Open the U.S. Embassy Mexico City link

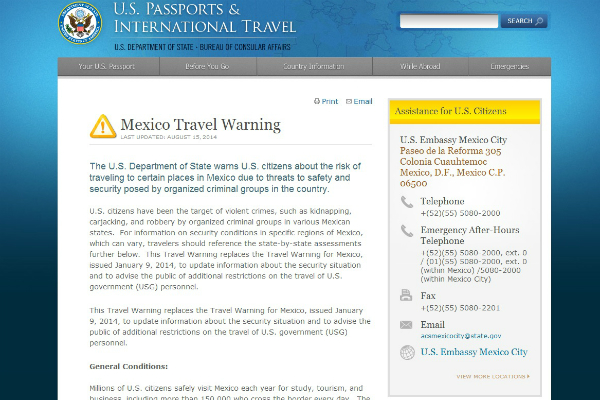[473, 352]
